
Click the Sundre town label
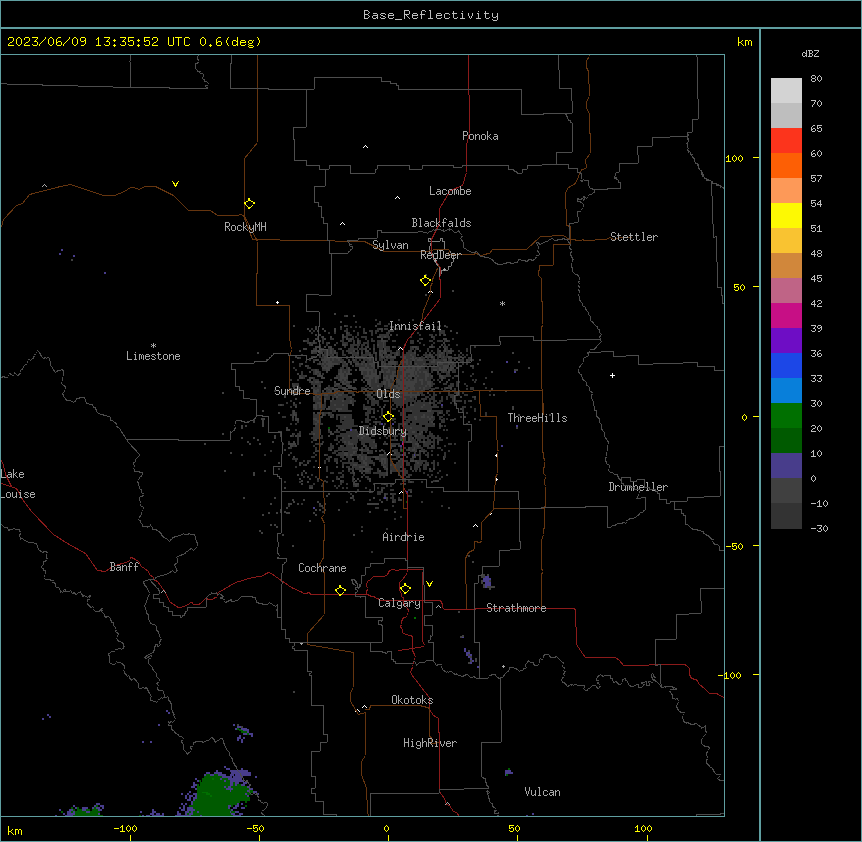pyautogui.click(x=292, y=391)
